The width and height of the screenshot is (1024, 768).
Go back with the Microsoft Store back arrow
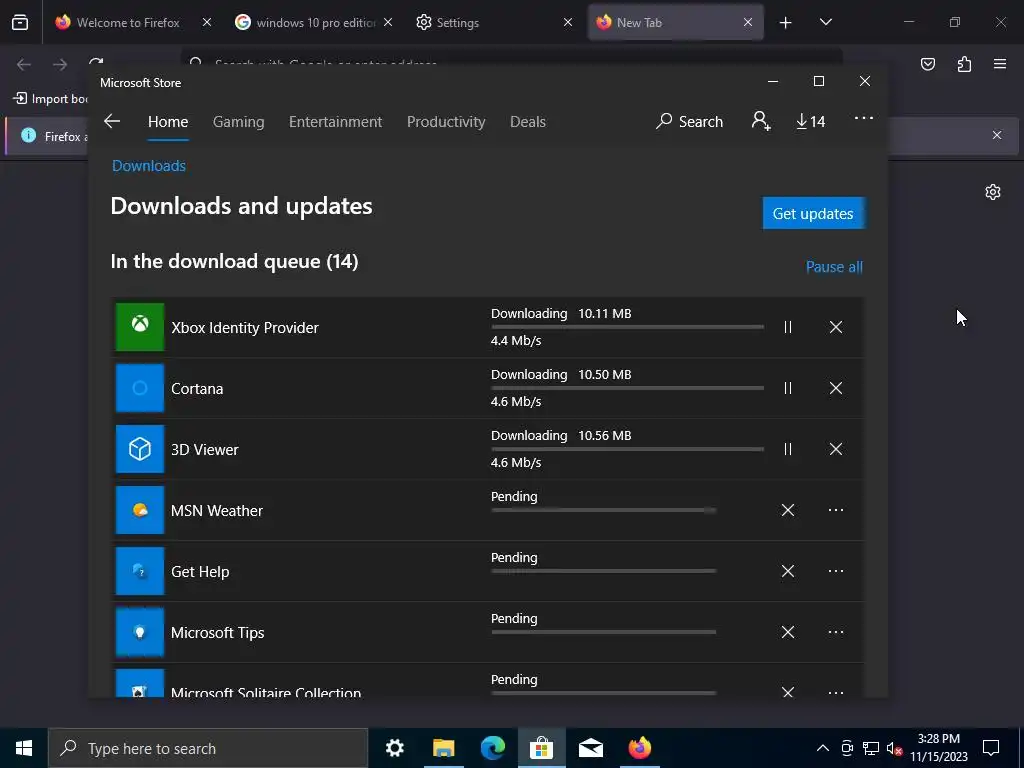(x=112, y=121)
